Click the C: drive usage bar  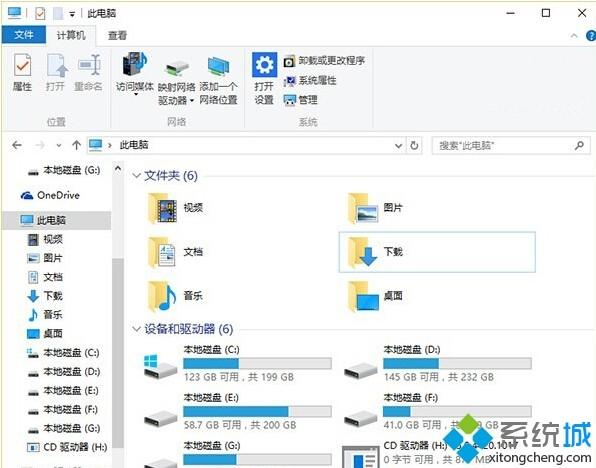click(257, 363)
